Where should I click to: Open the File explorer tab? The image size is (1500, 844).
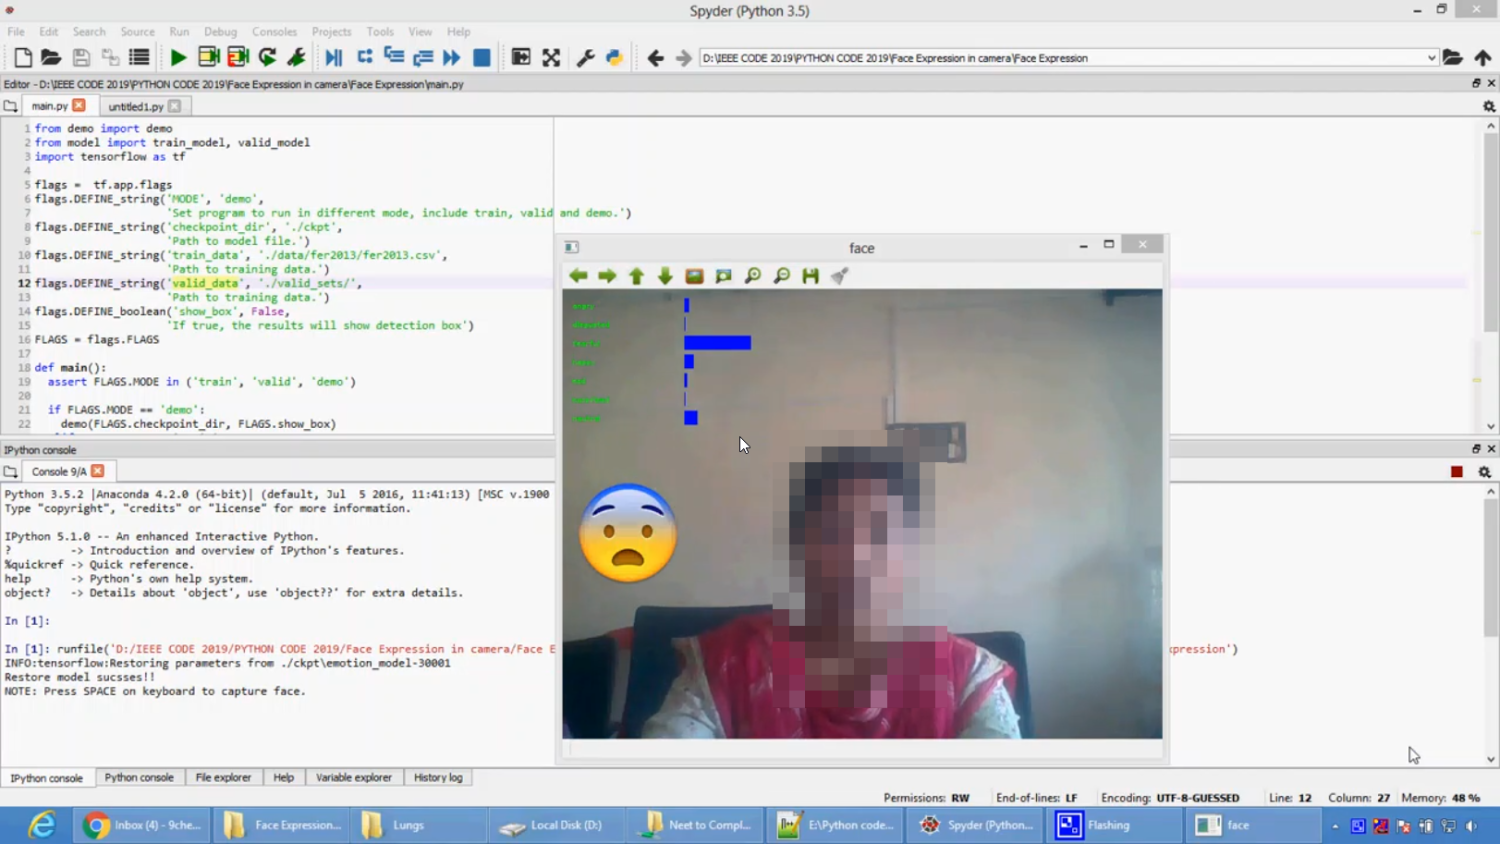pos(223,777)
